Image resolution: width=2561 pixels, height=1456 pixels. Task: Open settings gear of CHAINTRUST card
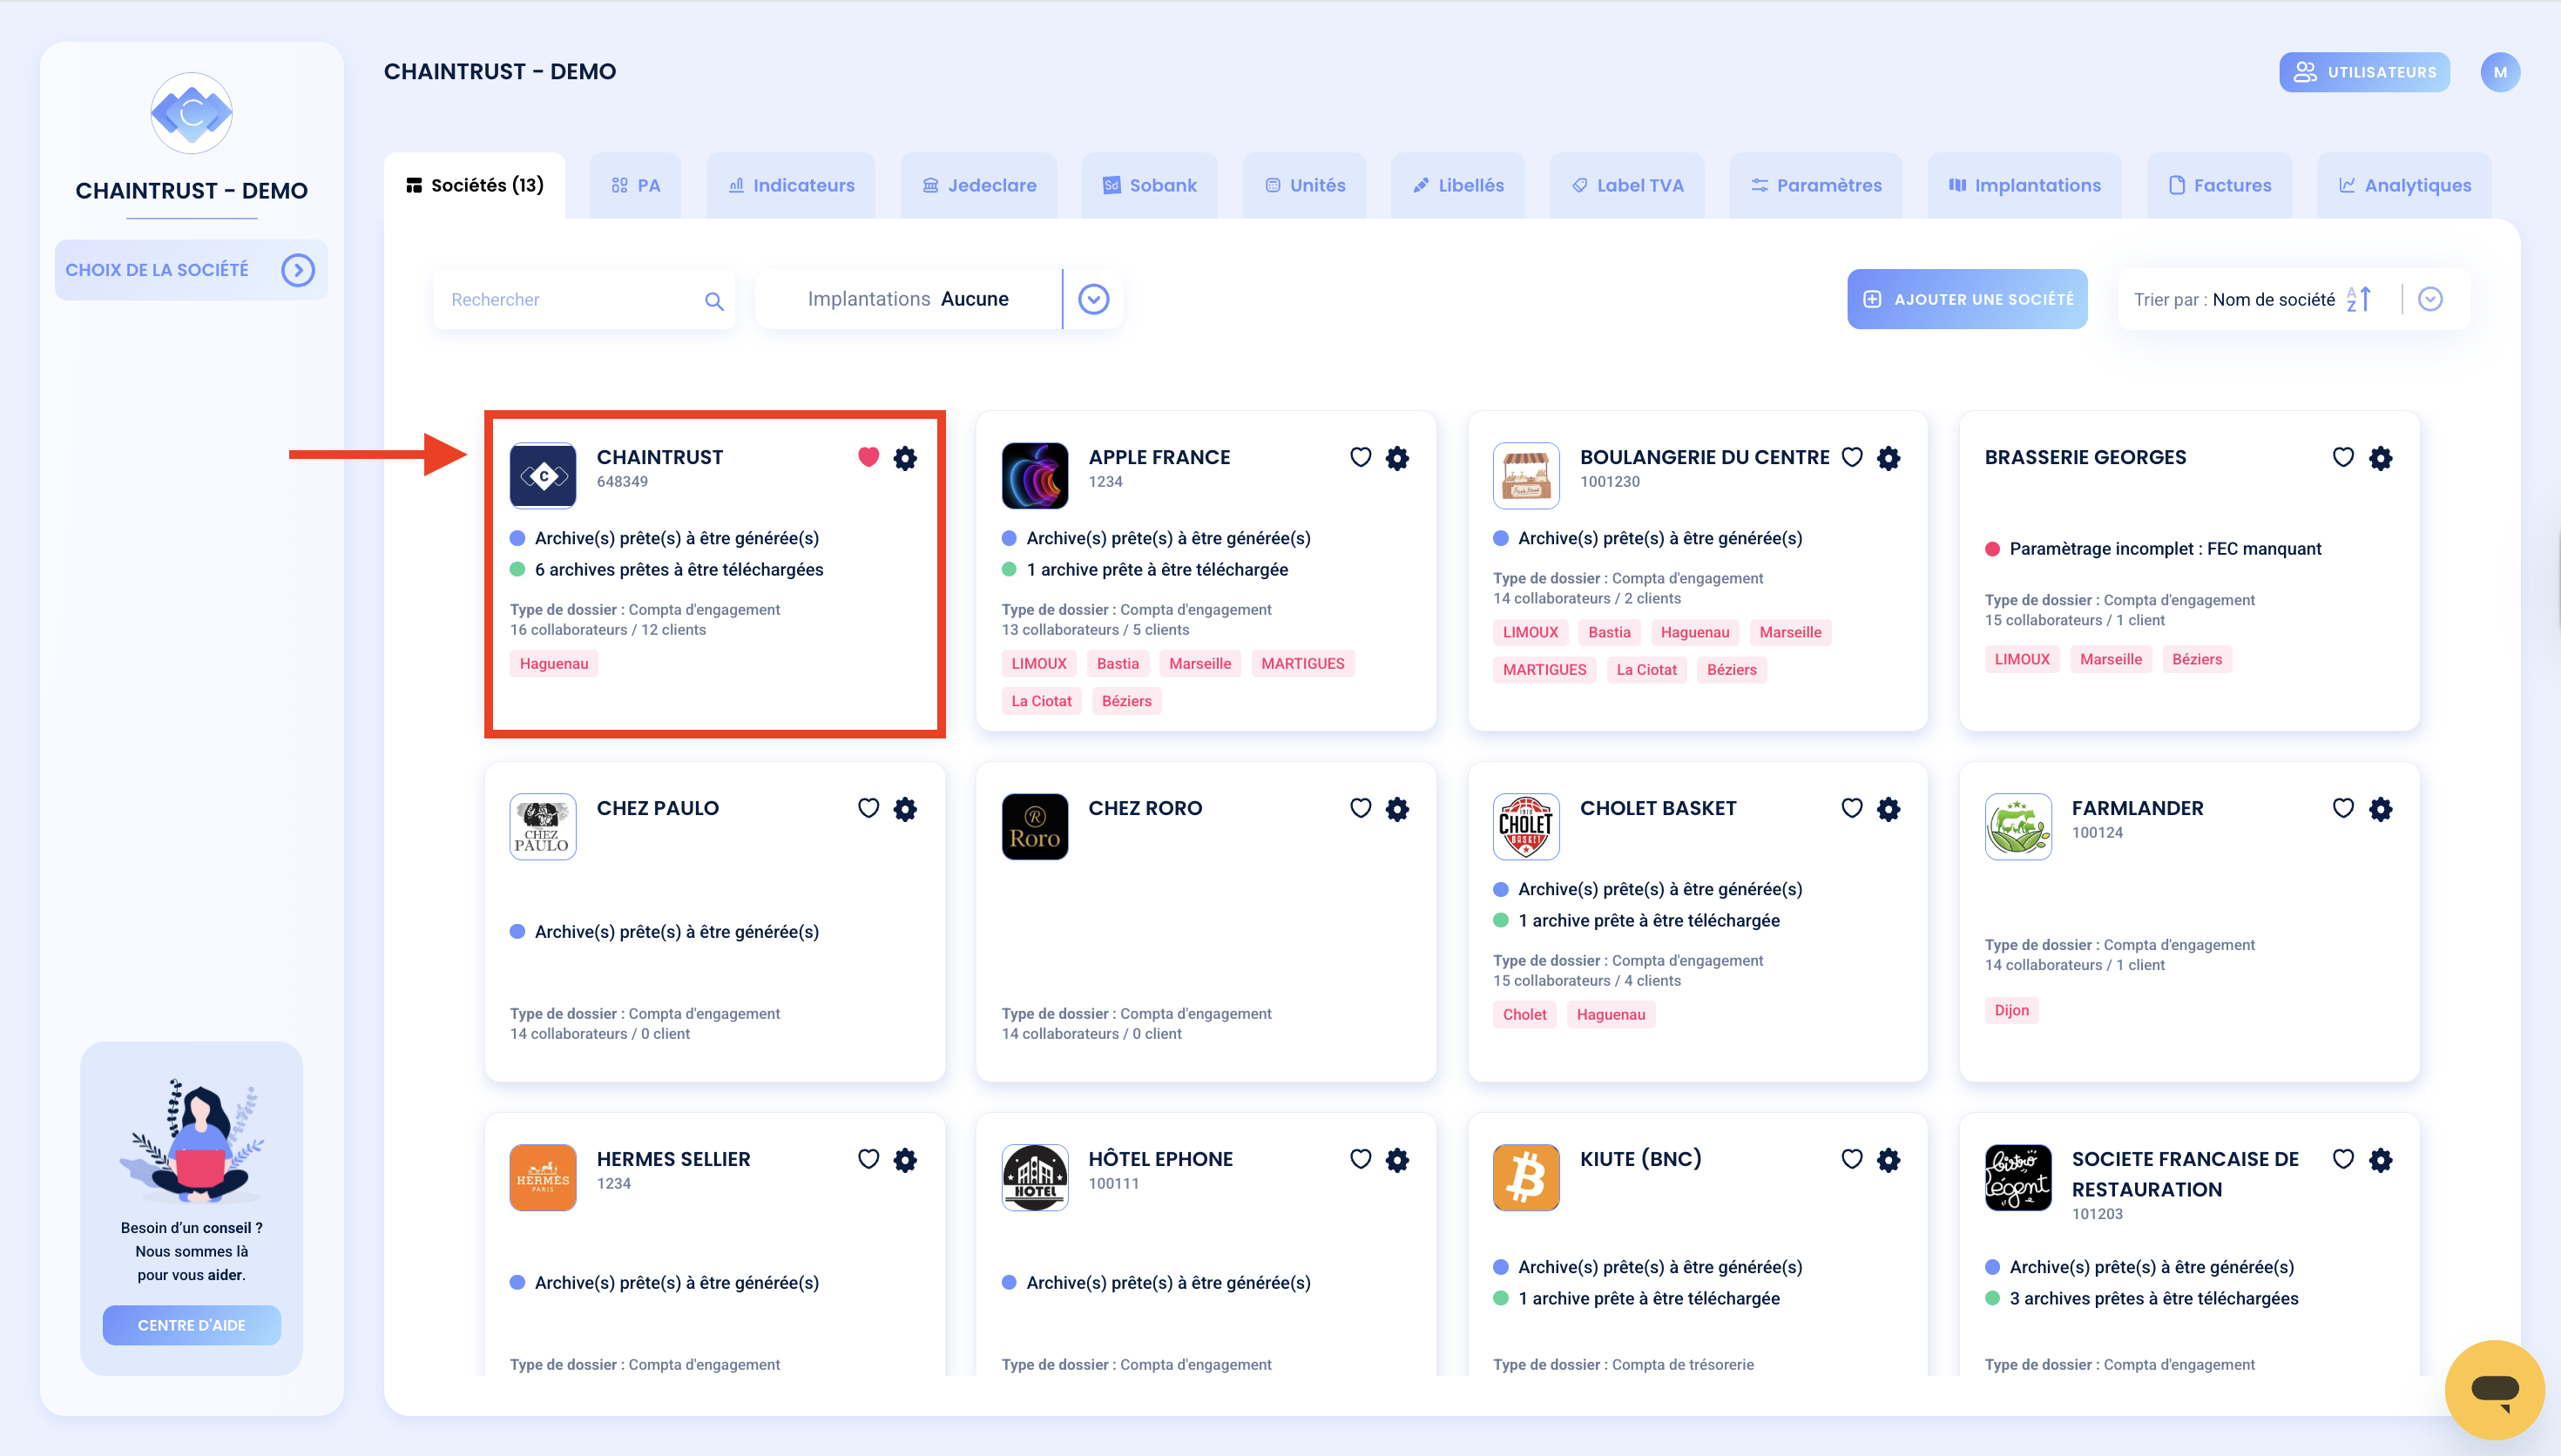905,458
